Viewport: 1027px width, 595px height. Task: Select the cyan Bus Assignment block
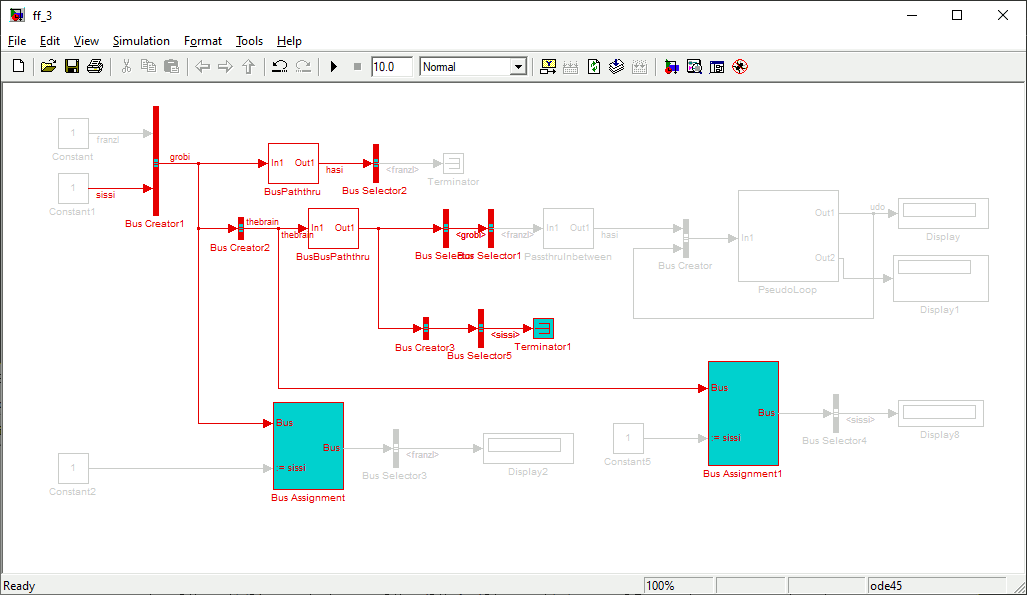point(308,446)
